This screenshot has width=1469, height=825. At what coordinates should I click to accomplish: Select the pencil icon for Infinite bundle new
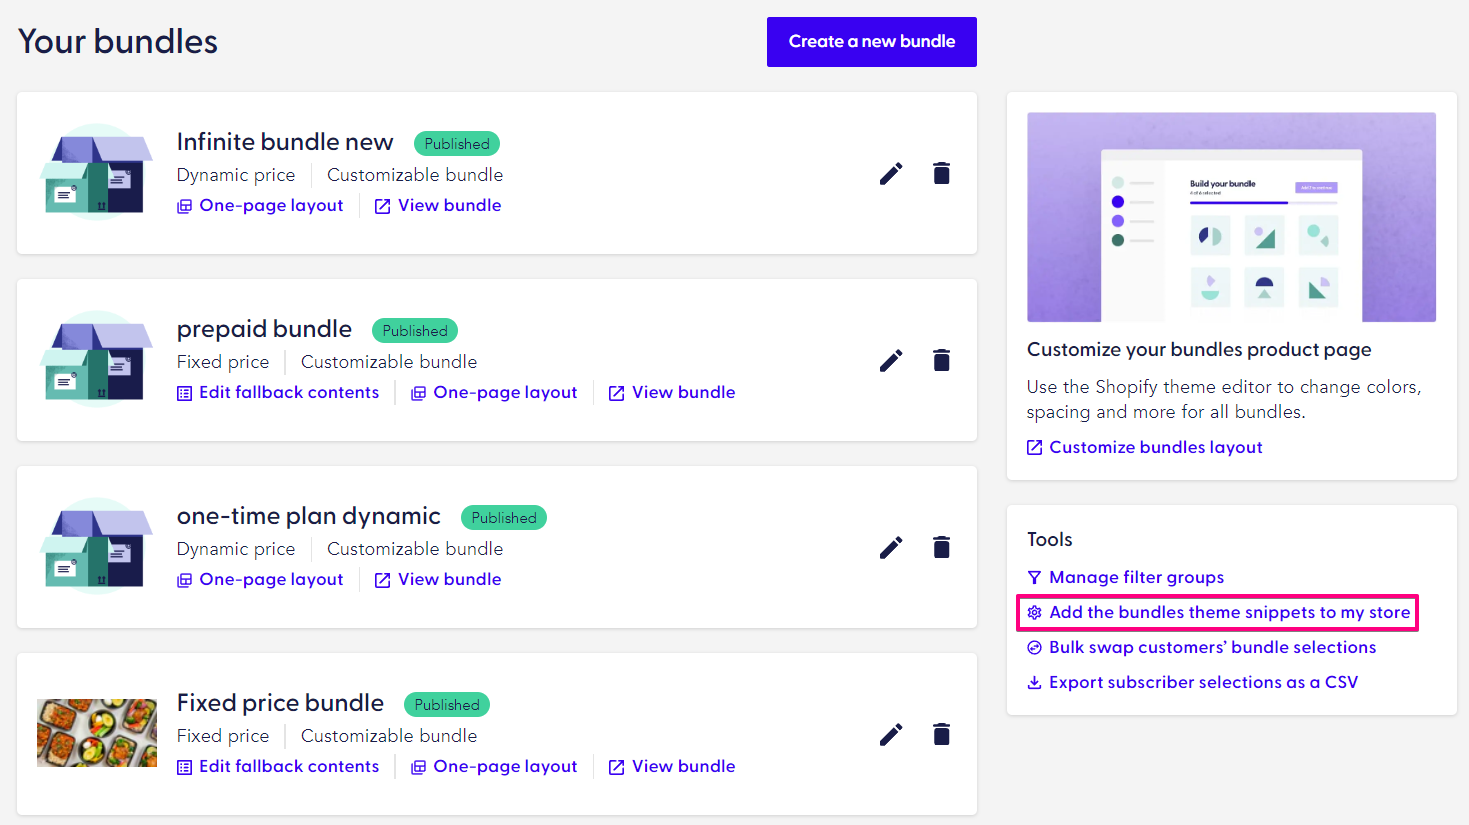890,173
